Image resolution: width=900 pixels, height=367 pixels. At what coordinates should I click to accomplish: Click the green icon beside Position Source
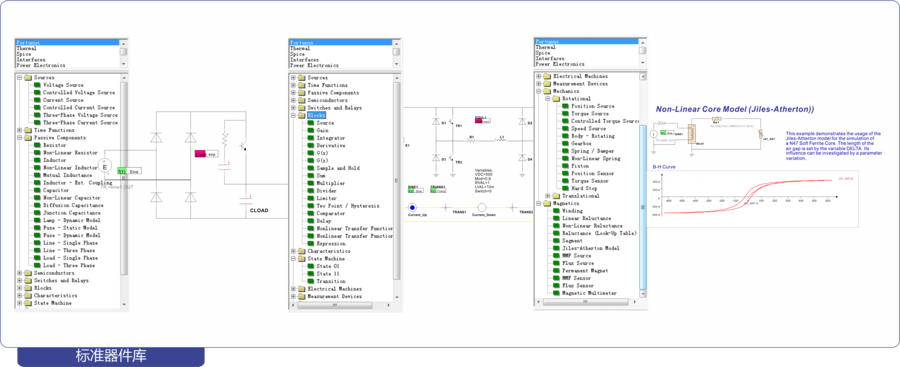point(566,106)
